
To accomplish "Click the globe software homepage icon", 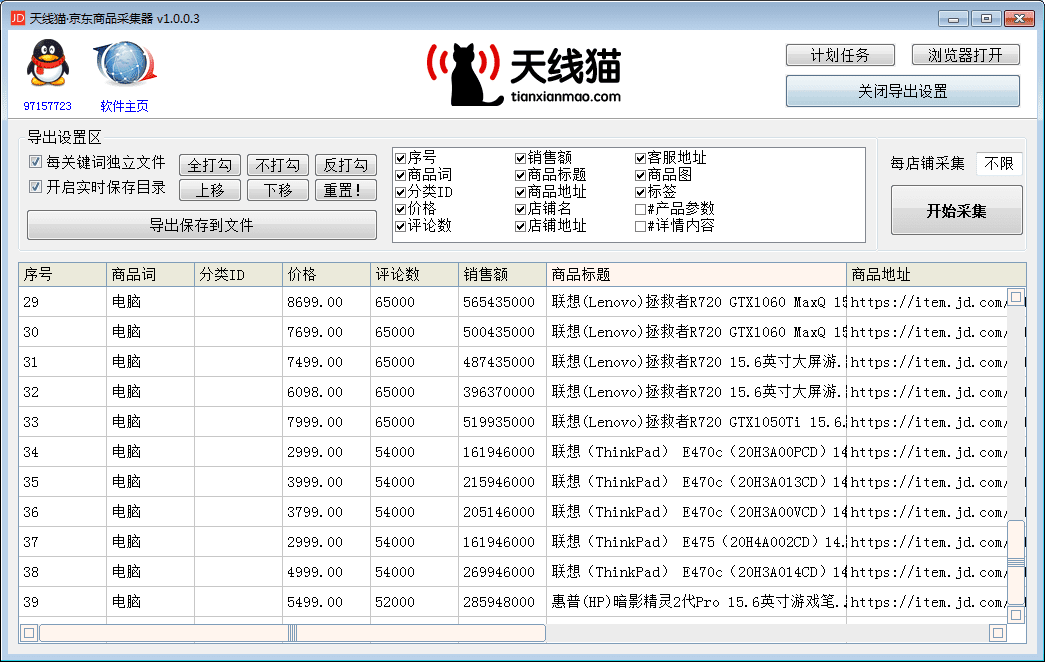I will tap(125, 63).
